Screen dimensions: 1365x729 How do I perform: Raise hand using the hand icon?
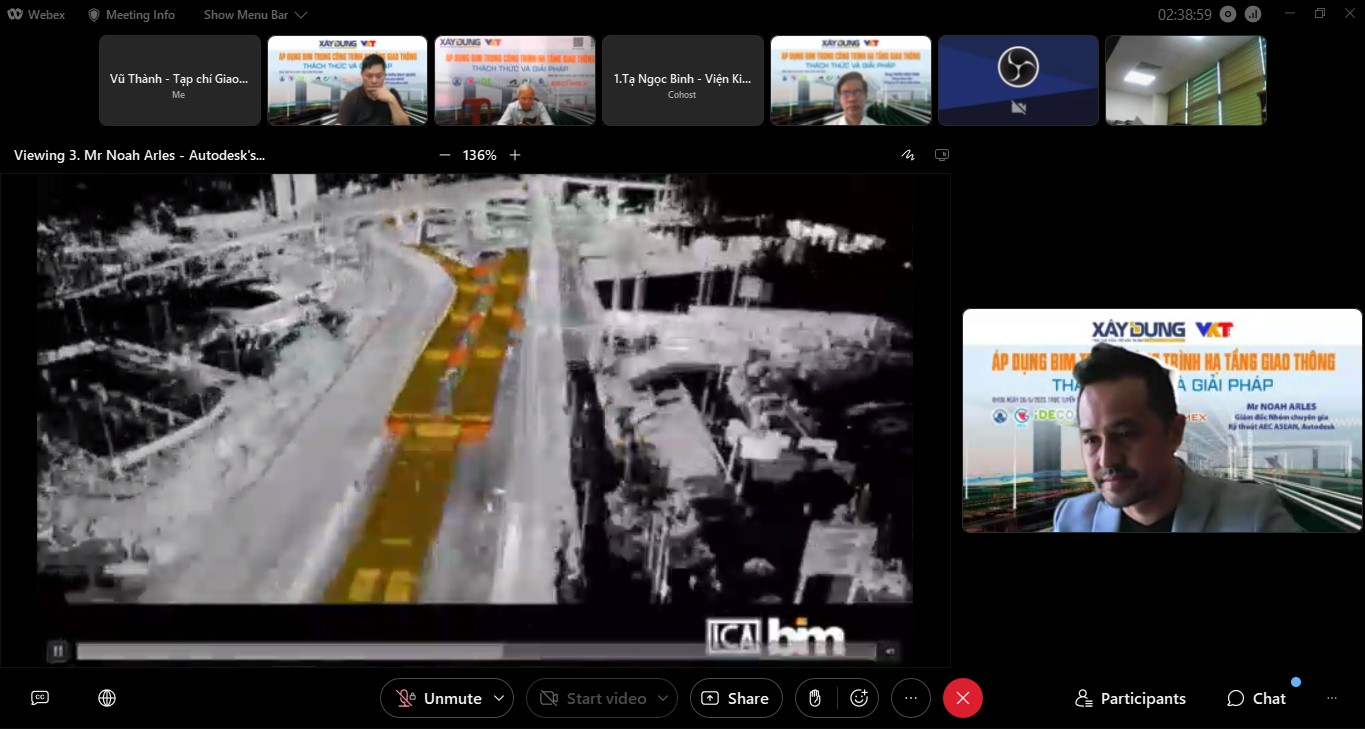[x=815, y=698]
